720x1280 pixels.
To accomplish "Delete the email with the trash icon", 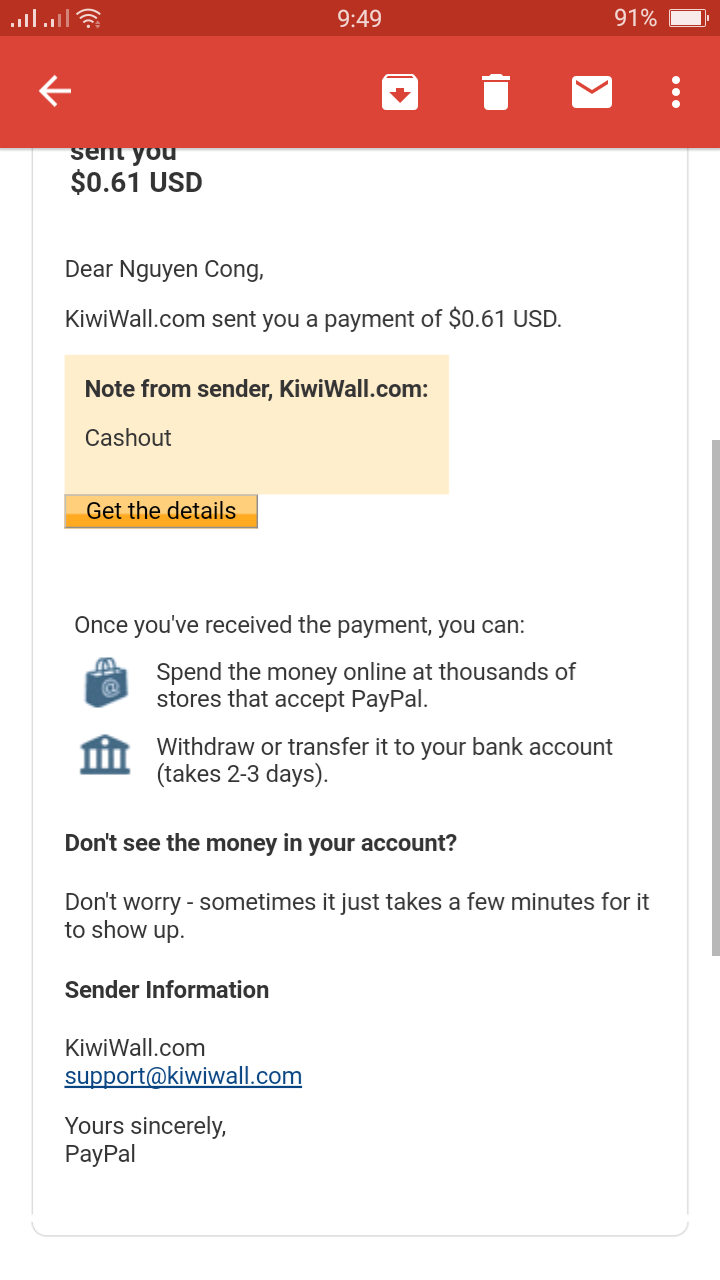I will point(496,92).
